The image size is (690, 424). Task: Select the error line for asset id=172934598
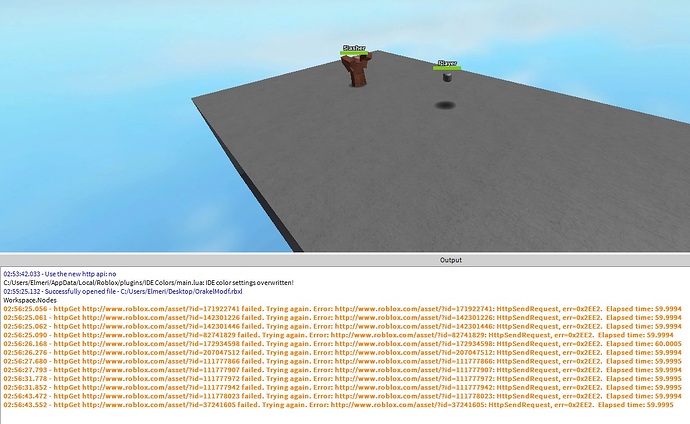coord(342,344)
